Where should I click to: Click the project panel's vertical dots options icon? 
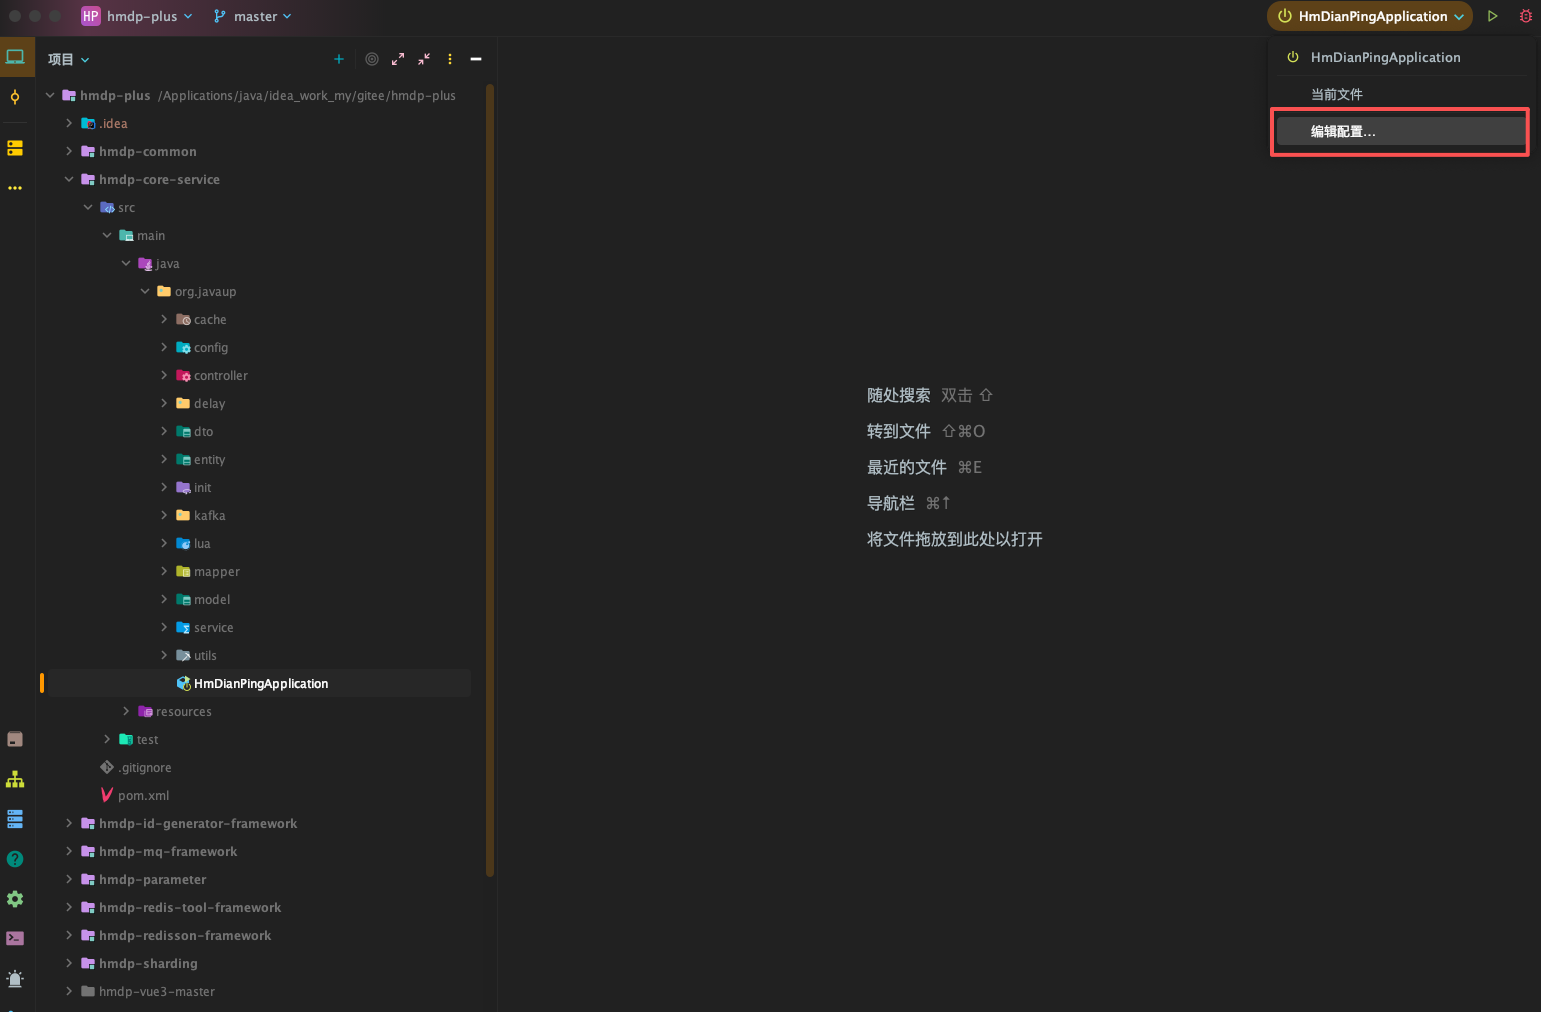coord(450,59)
